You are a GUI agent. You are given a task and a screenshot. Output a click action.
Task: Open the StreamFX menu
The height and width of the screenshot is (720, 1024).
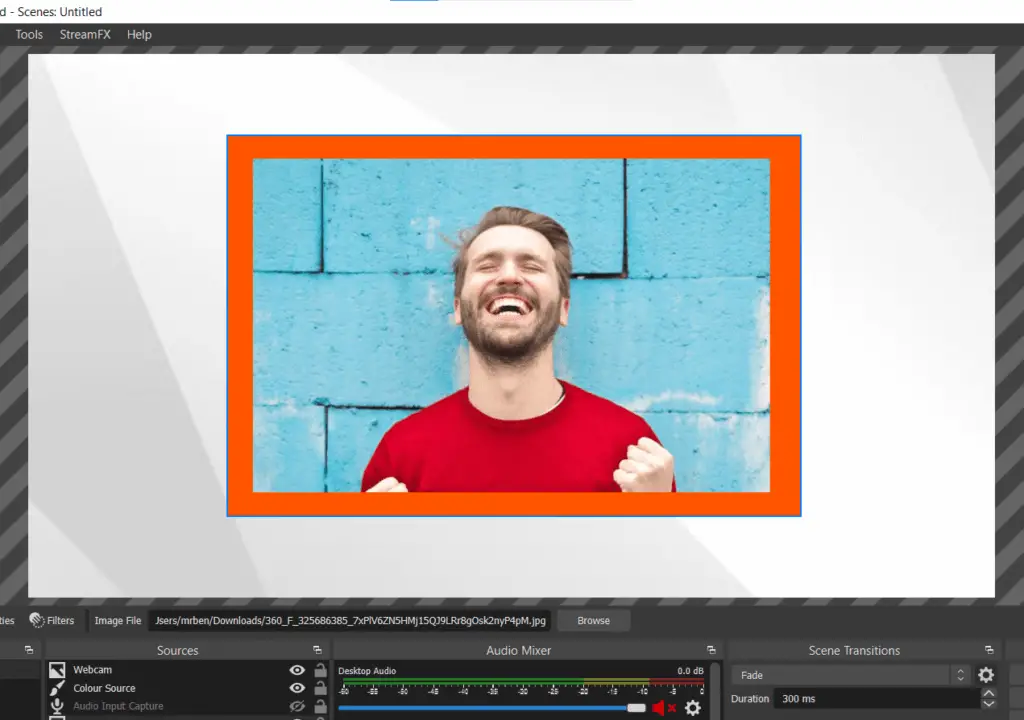coord(85,35)
